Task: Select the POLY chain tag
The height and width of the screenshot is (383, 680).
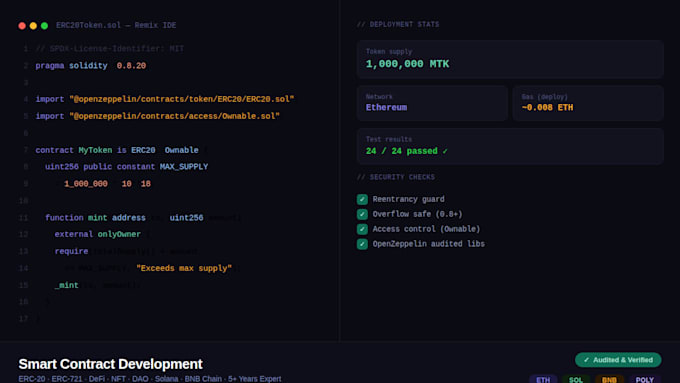Action: tap(645, 379)
